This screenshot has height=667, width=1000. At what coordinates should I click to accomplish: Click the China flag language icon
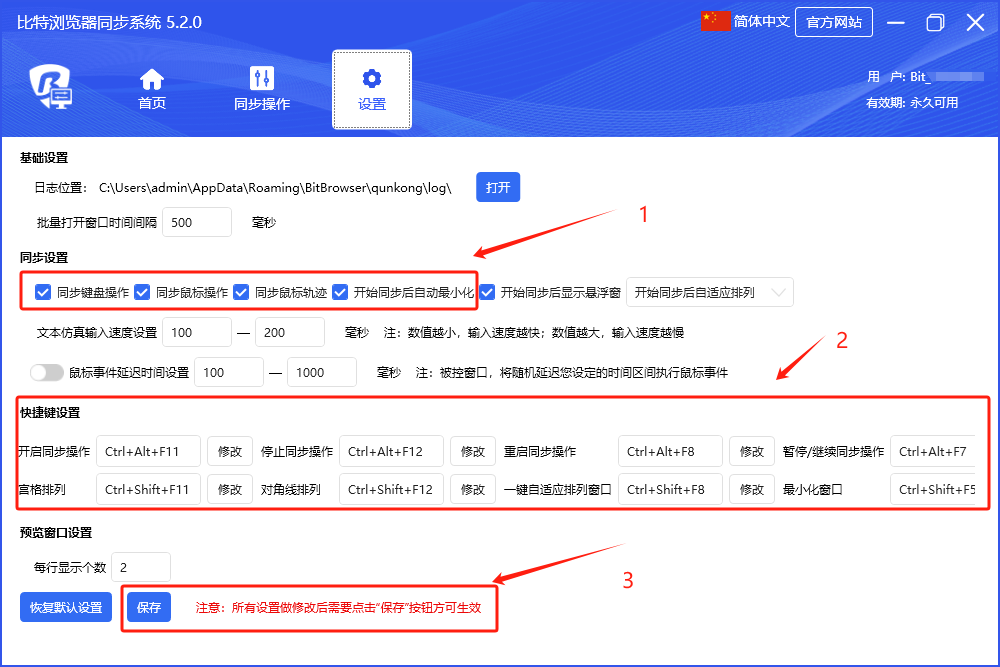click(x=716, y=22)
